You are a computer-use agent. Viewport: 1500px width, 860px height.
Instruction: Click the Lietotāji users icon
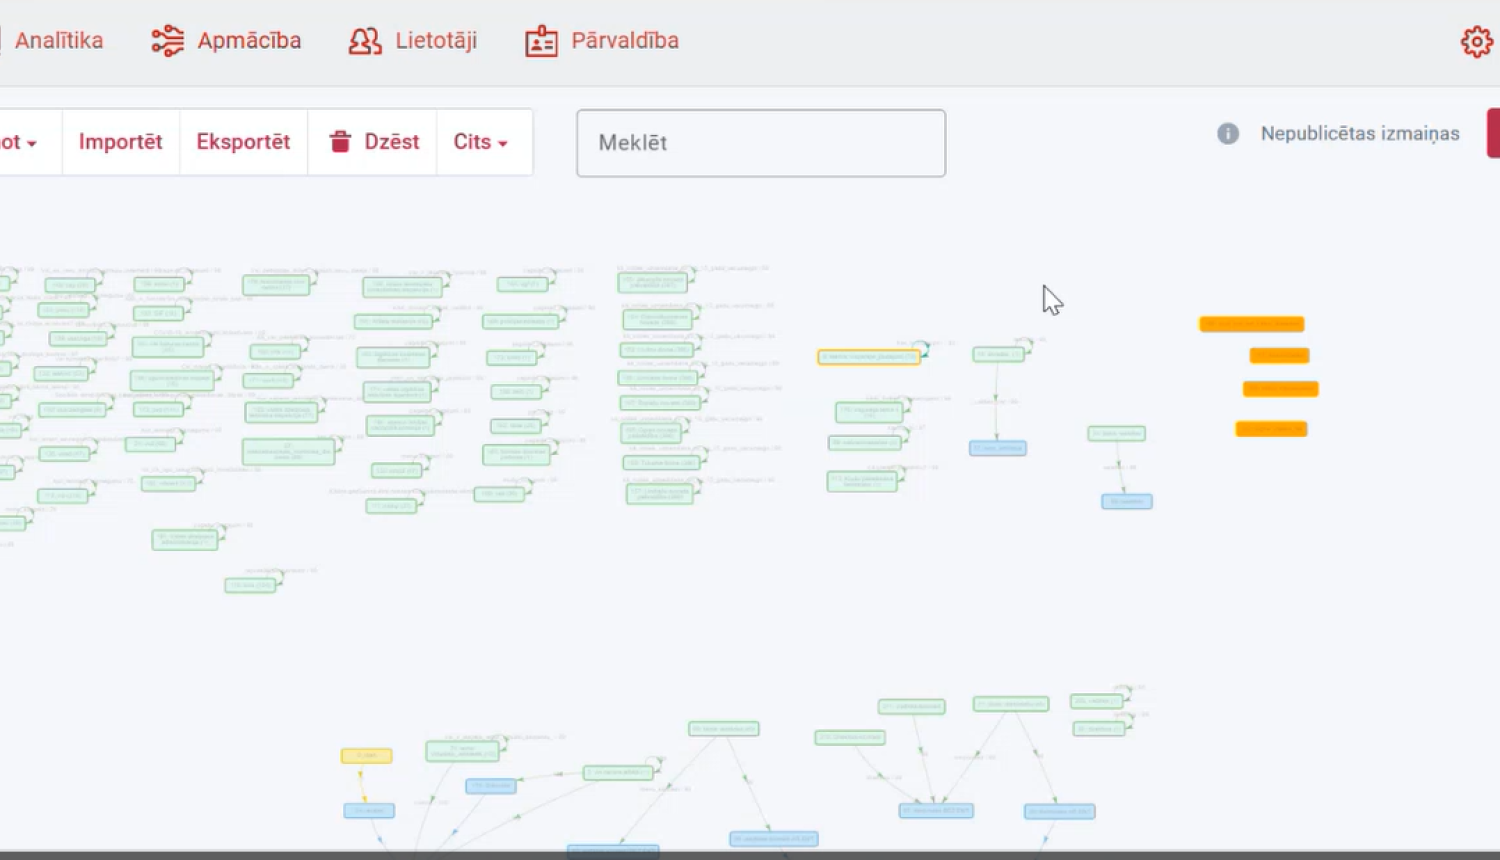pos(365,41)
